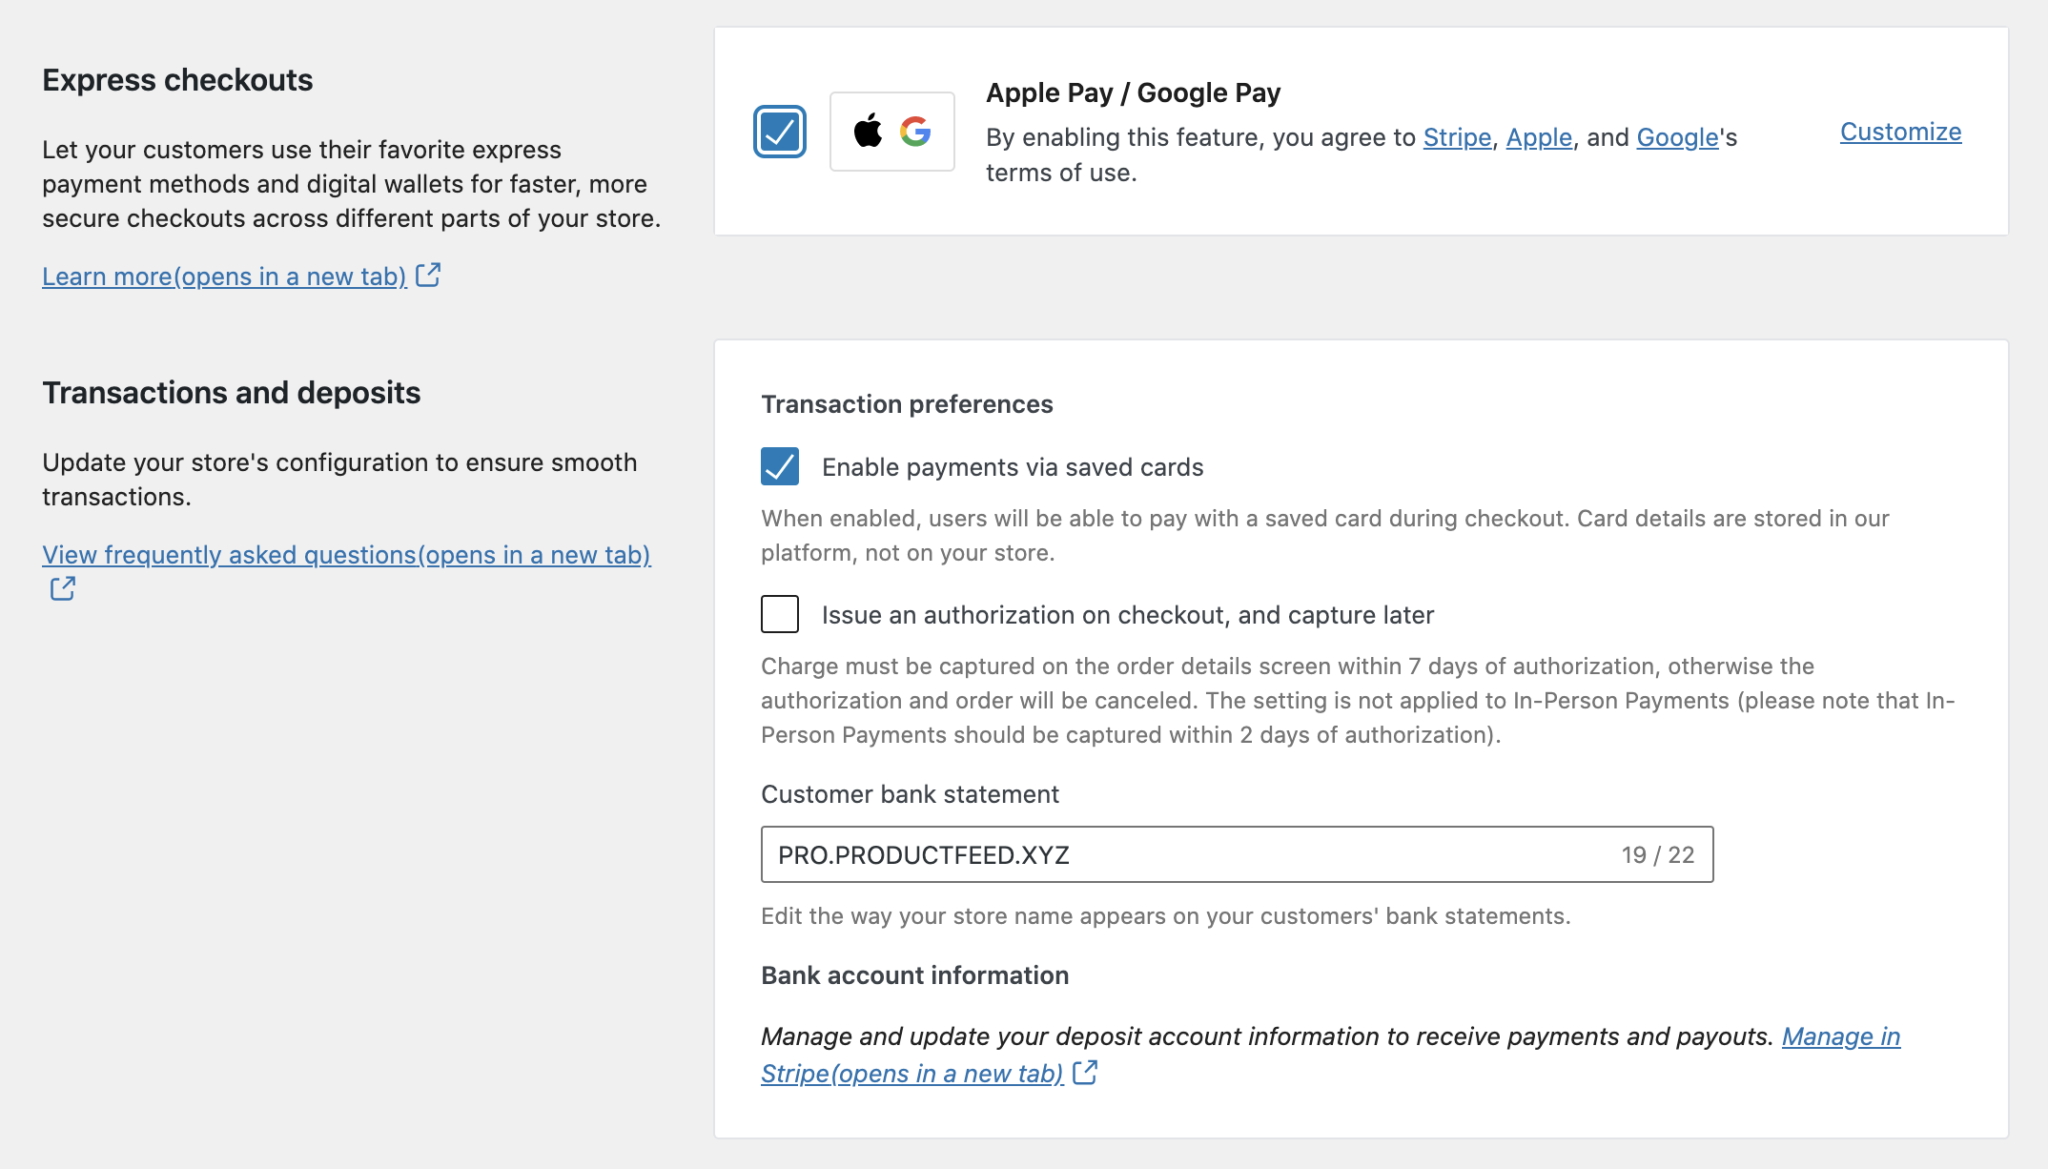Click the checkmark inside the saved cards checkbox
This screenshot has height=1169, width=2048.
point(779,466)
